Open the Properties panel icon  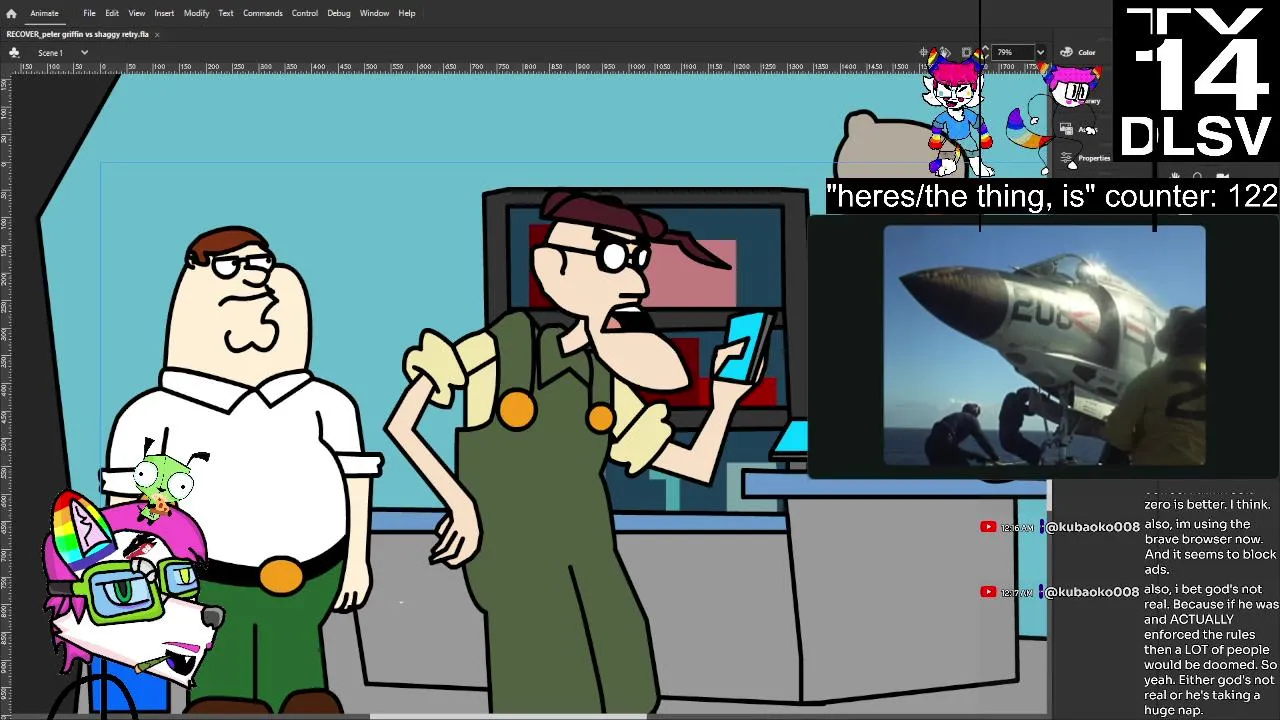[x=1066, y=158]
